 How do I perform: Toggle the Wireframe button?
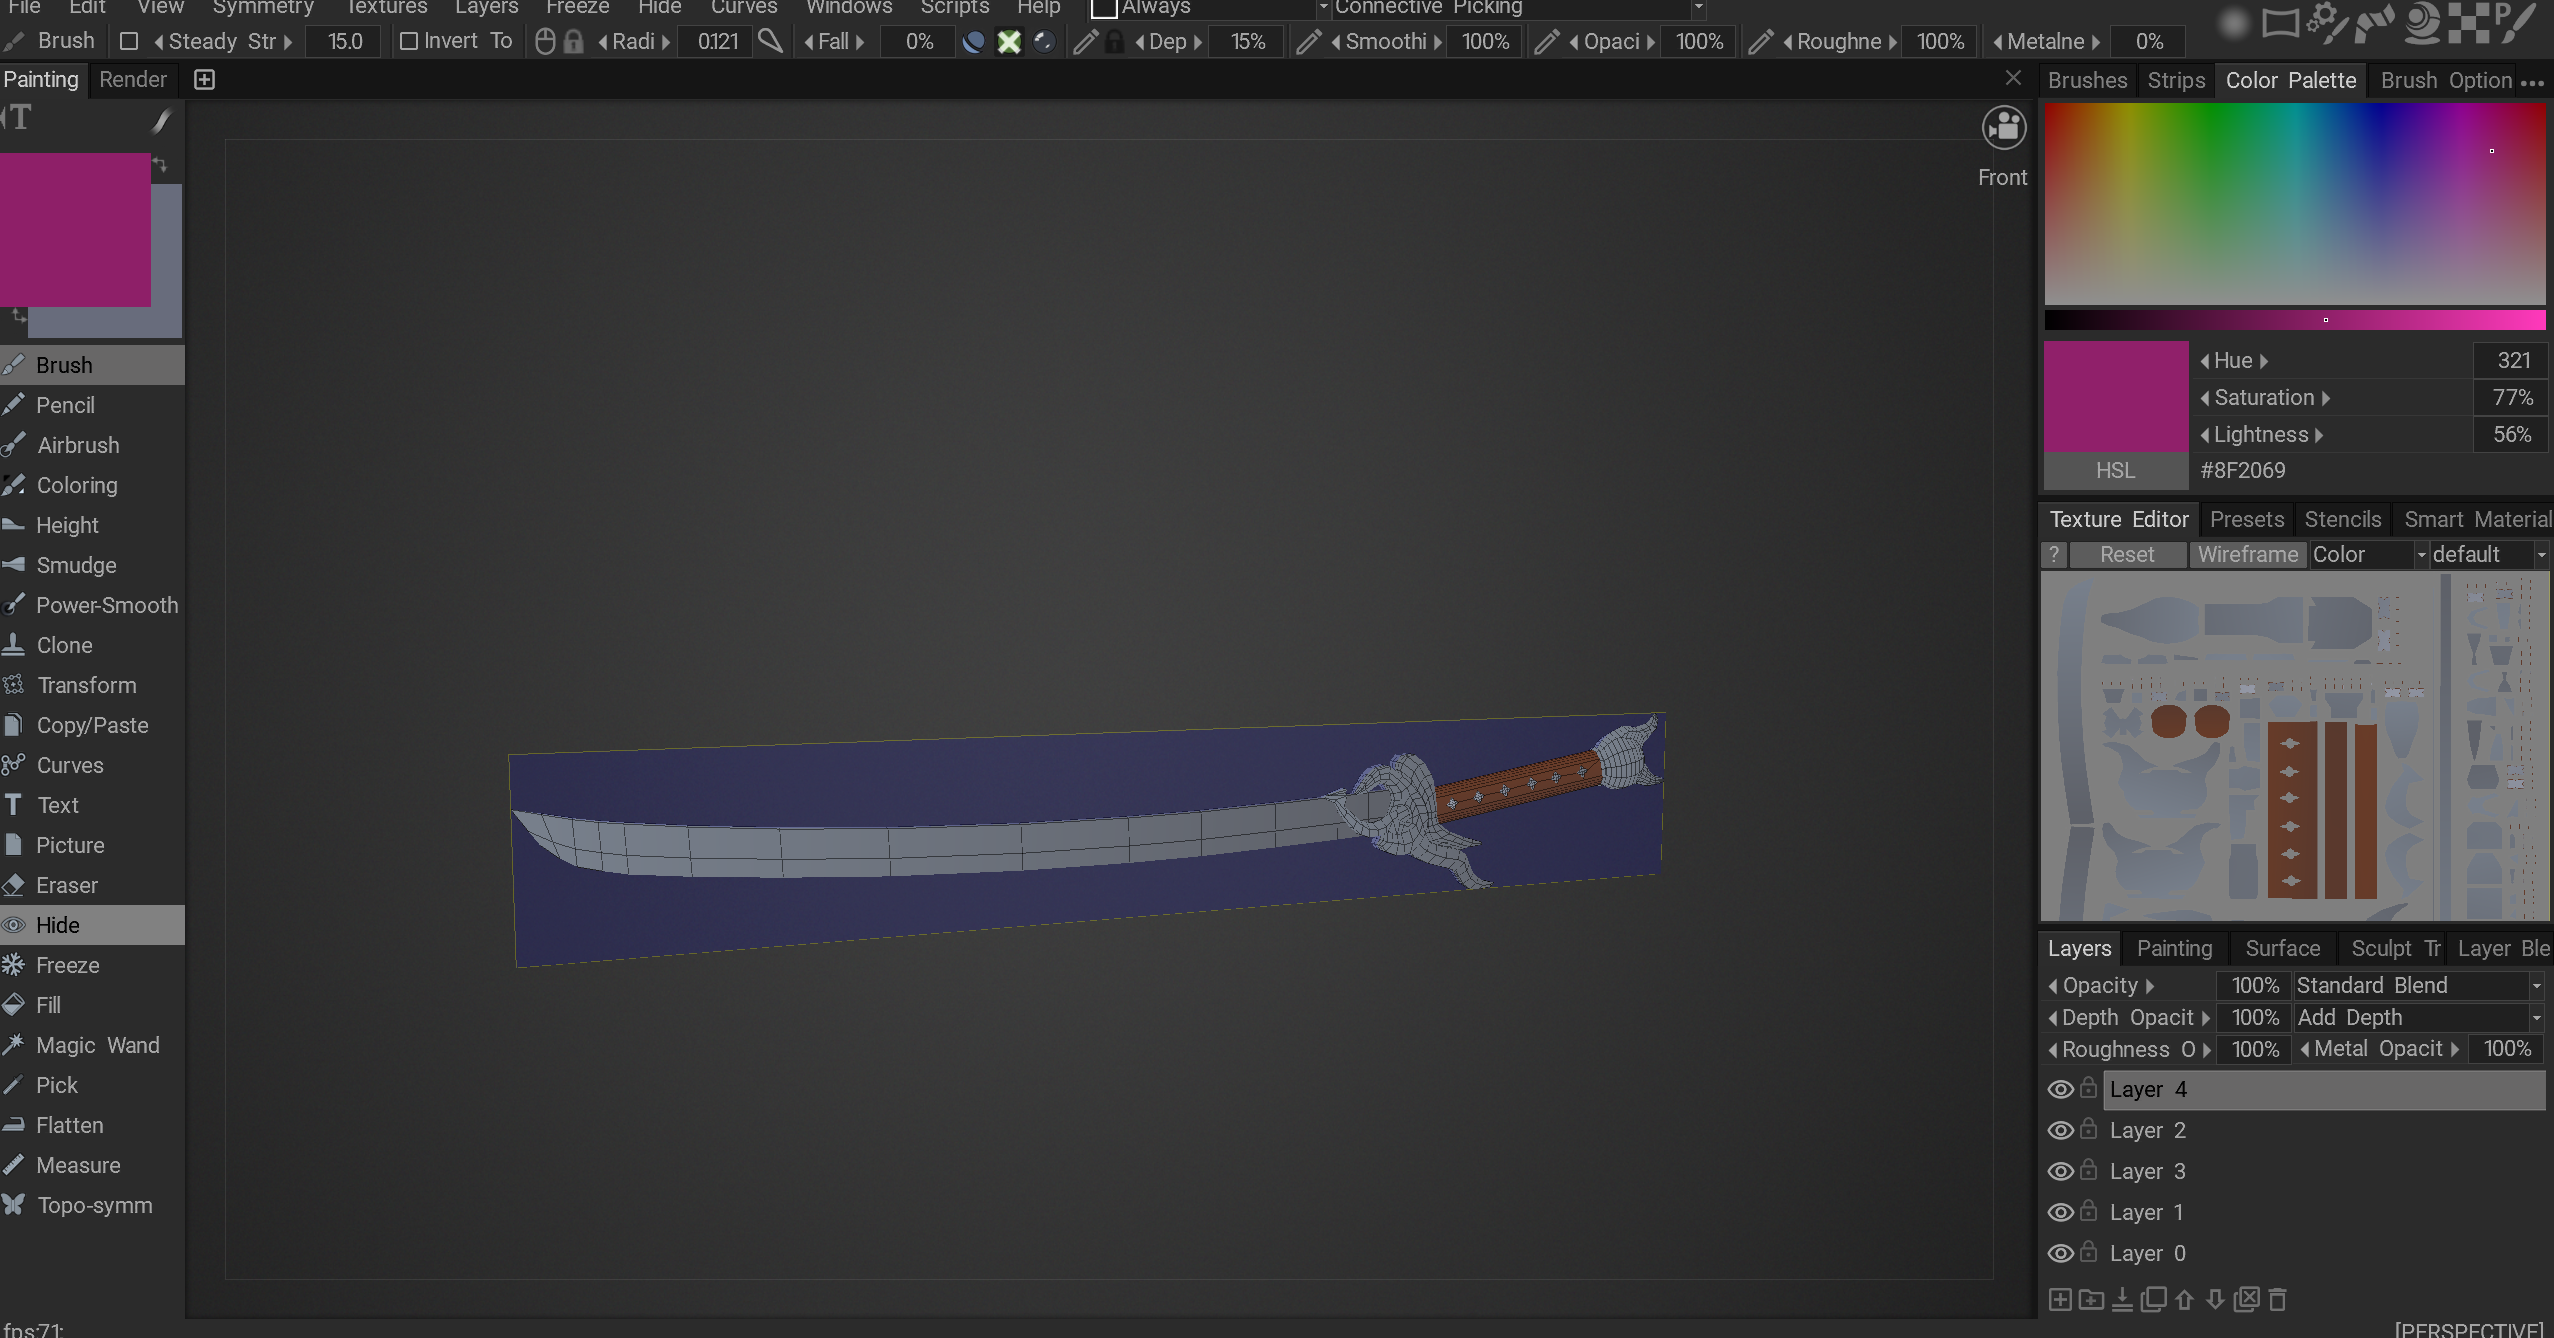(x=2247, y=554)
